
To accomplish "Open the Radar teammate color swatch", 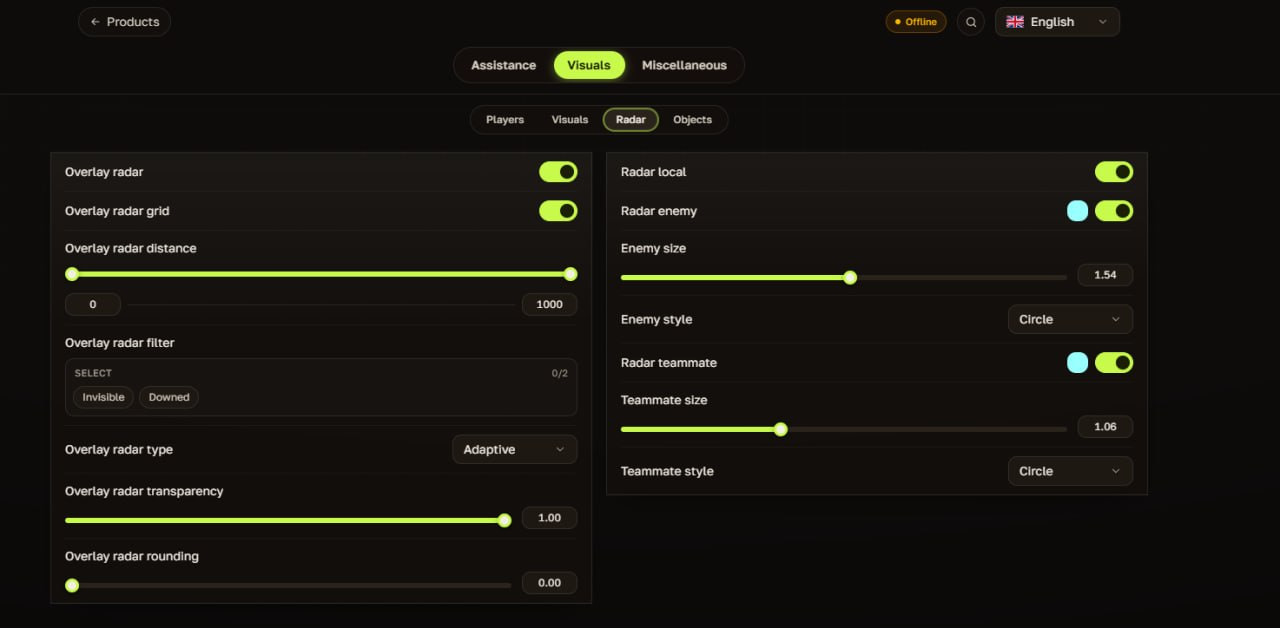I will [1077, 362].
